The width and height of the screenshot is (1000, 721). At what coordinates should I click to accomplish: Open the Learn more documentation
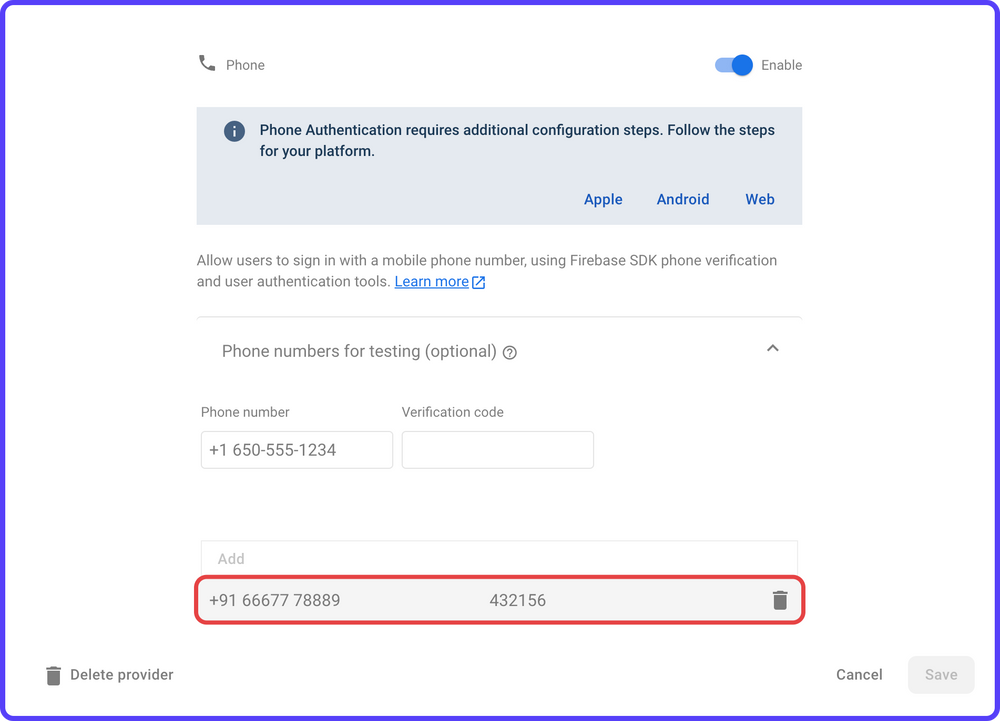point(432,281)
